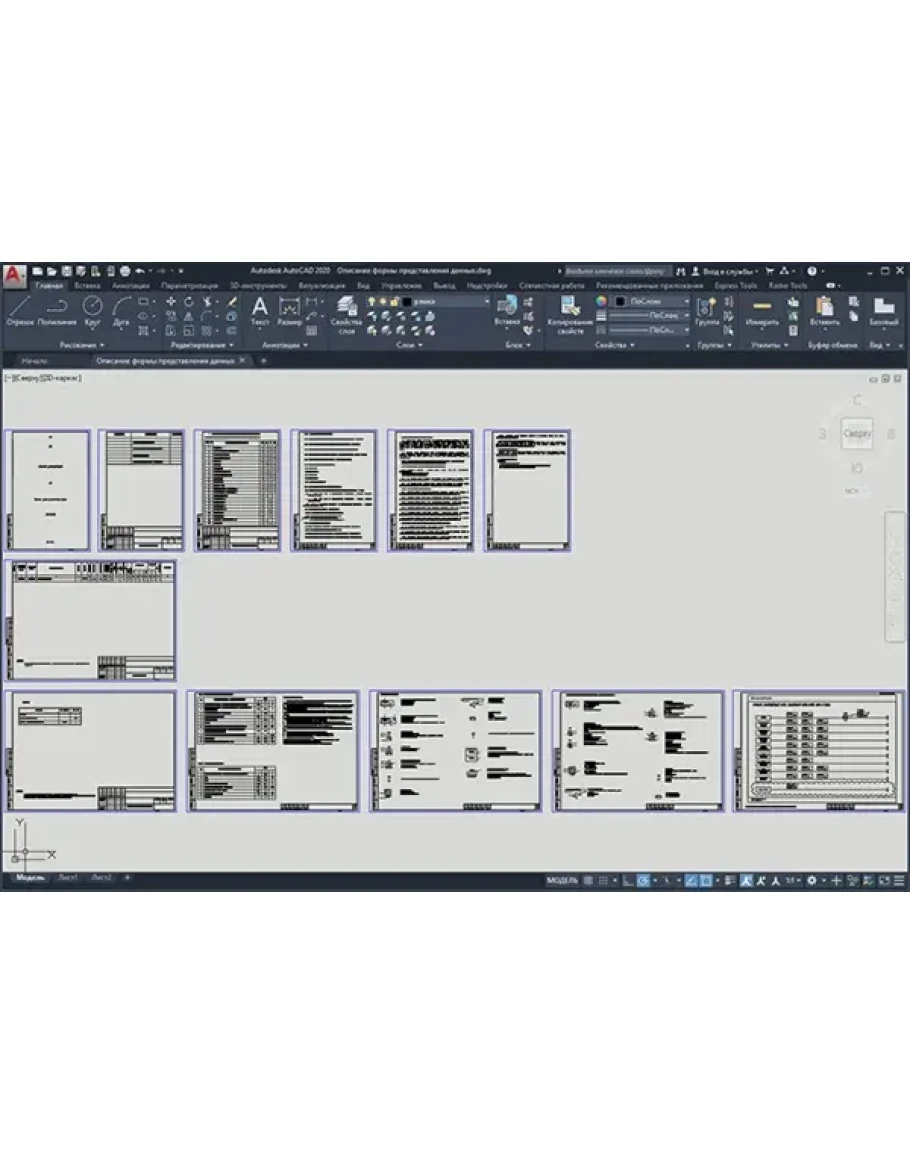Click Вход в службы sign-in button
910x1155 pixels.
726,271
